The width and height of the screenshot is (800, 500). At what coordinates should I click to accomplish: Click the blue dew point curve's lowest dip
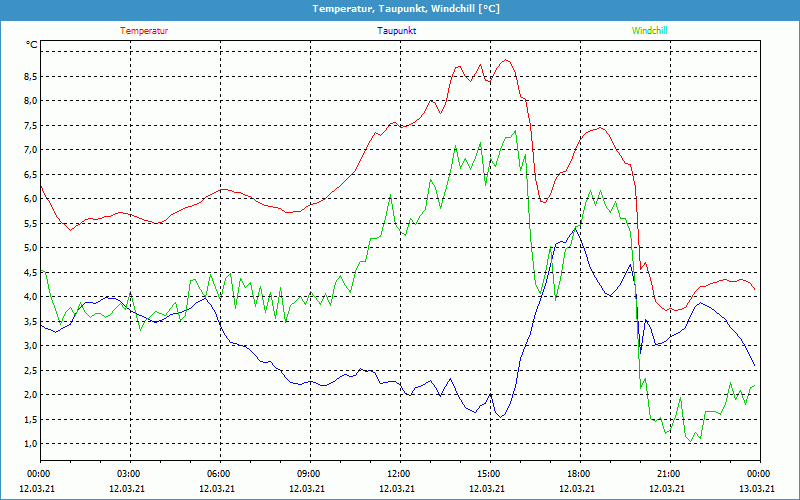pos(500,416)
